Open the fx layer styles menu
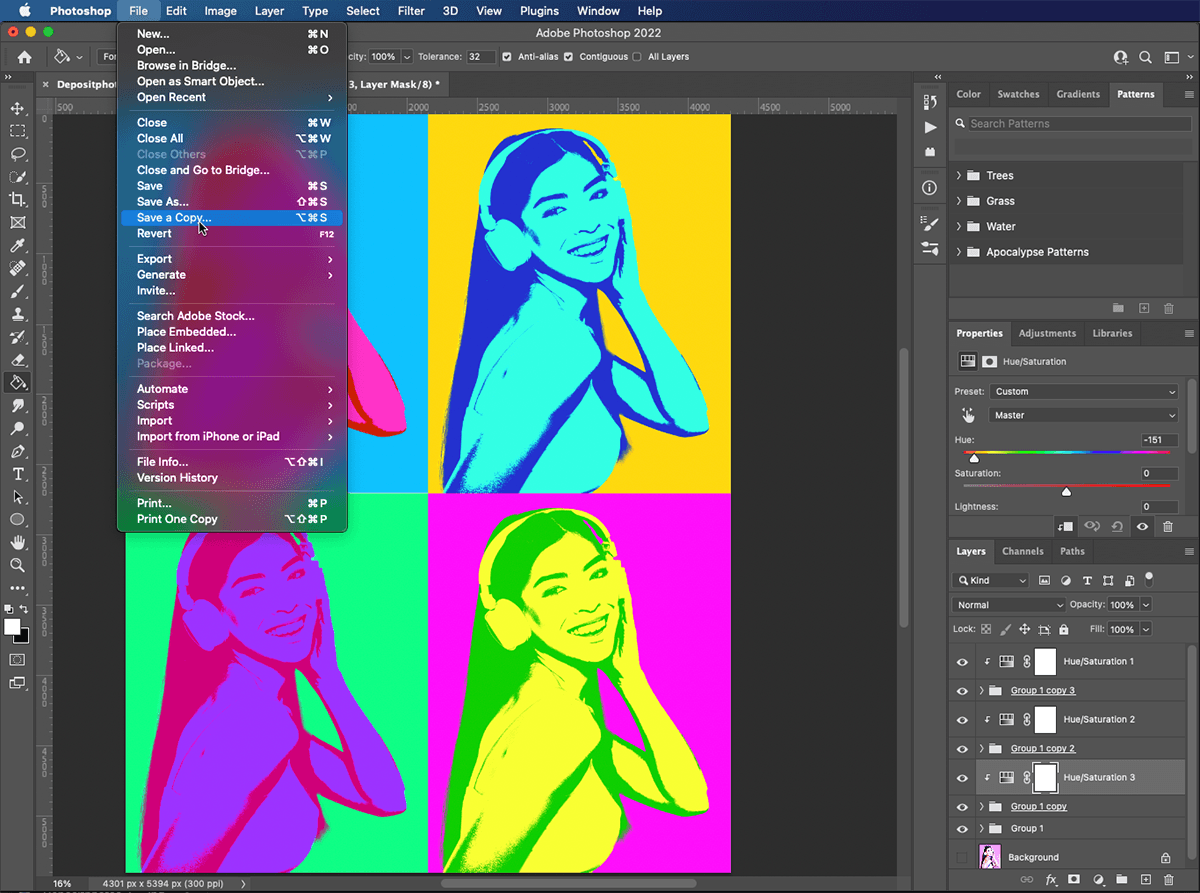 pyautogui.click(x=1049, y=877)
